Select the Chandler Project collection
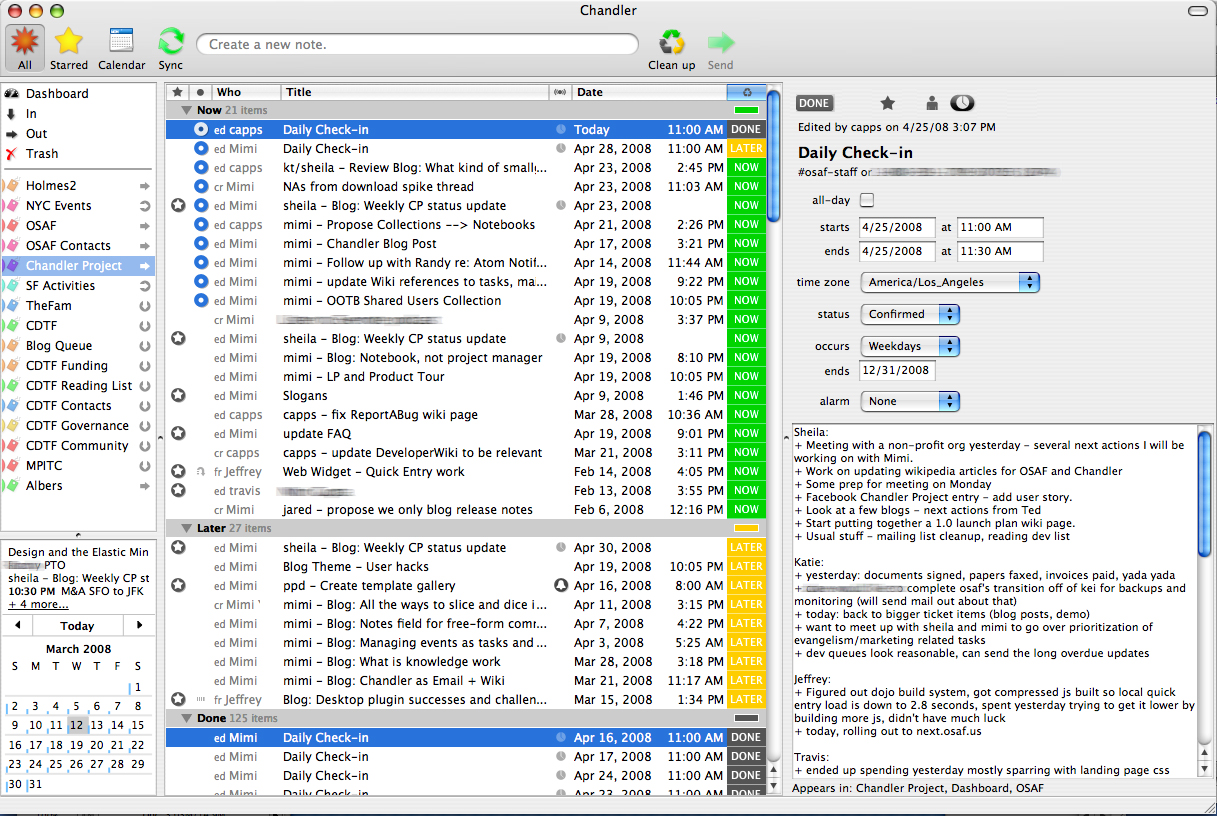1217x816 pixels. [78, 266]
